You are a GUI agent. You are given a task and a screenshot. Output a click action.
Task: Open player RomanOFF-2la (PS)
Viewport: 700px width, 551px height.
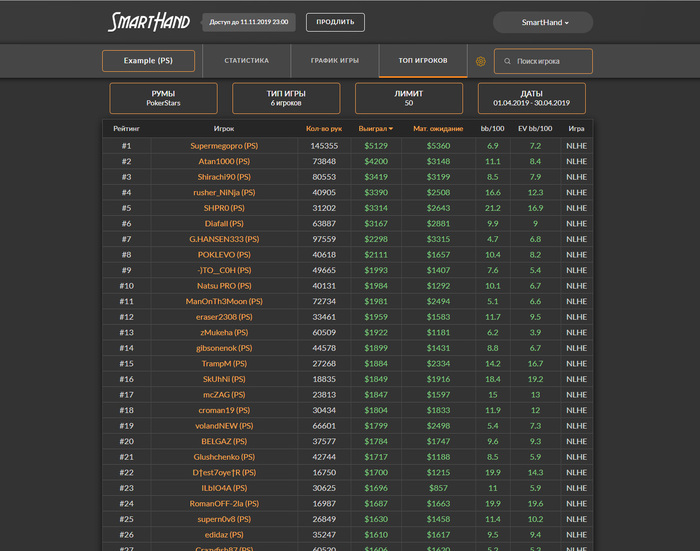pos(224,504)
